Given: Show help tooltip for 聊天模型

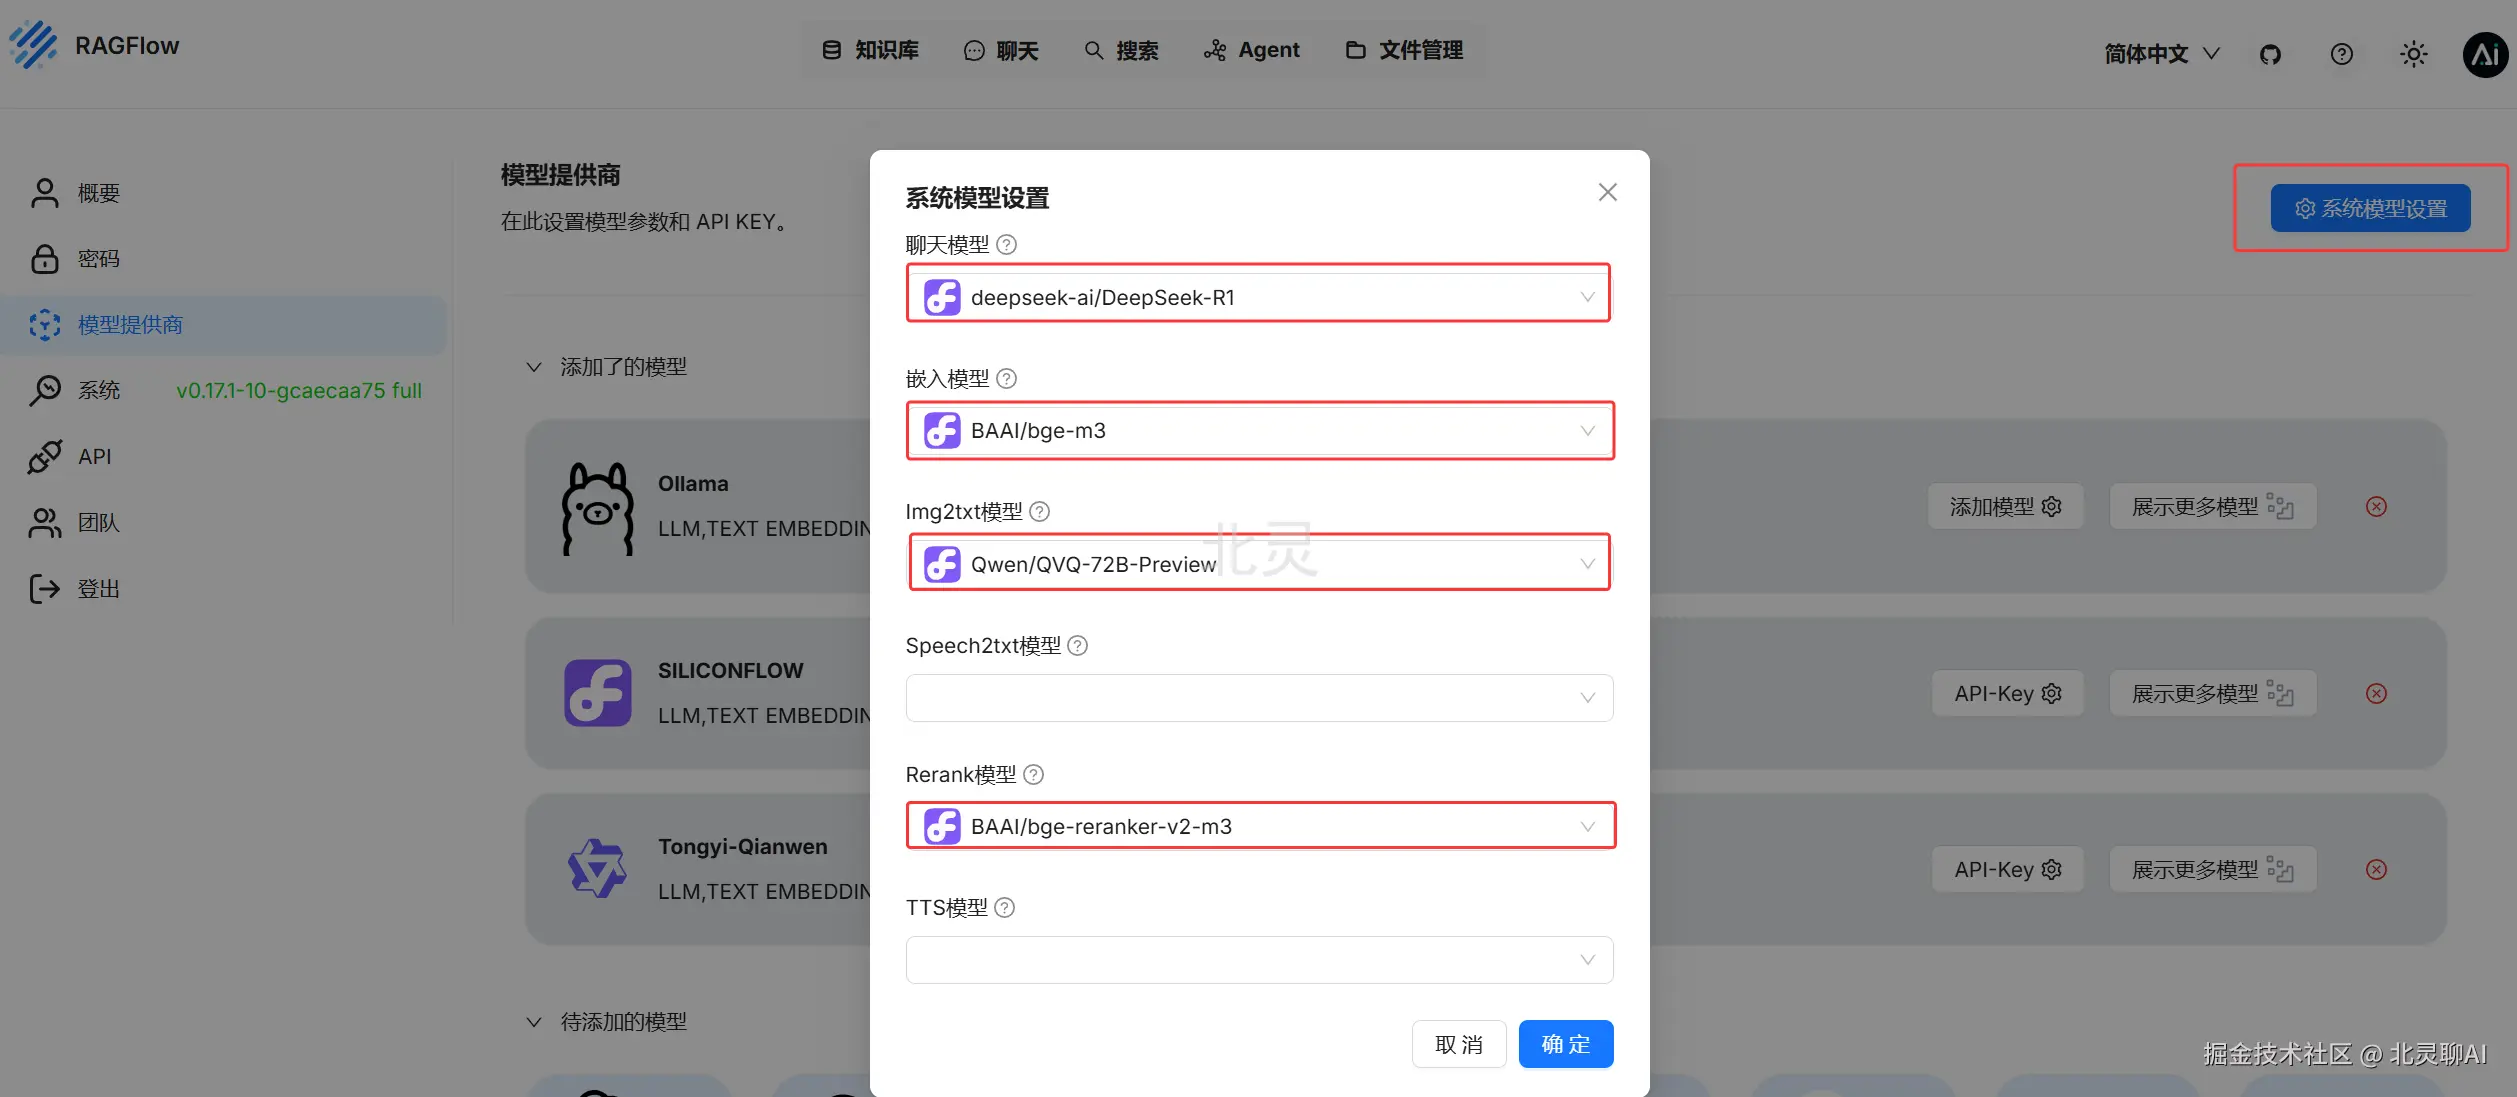Looking at the screenshot, I should pos(1007,244).
